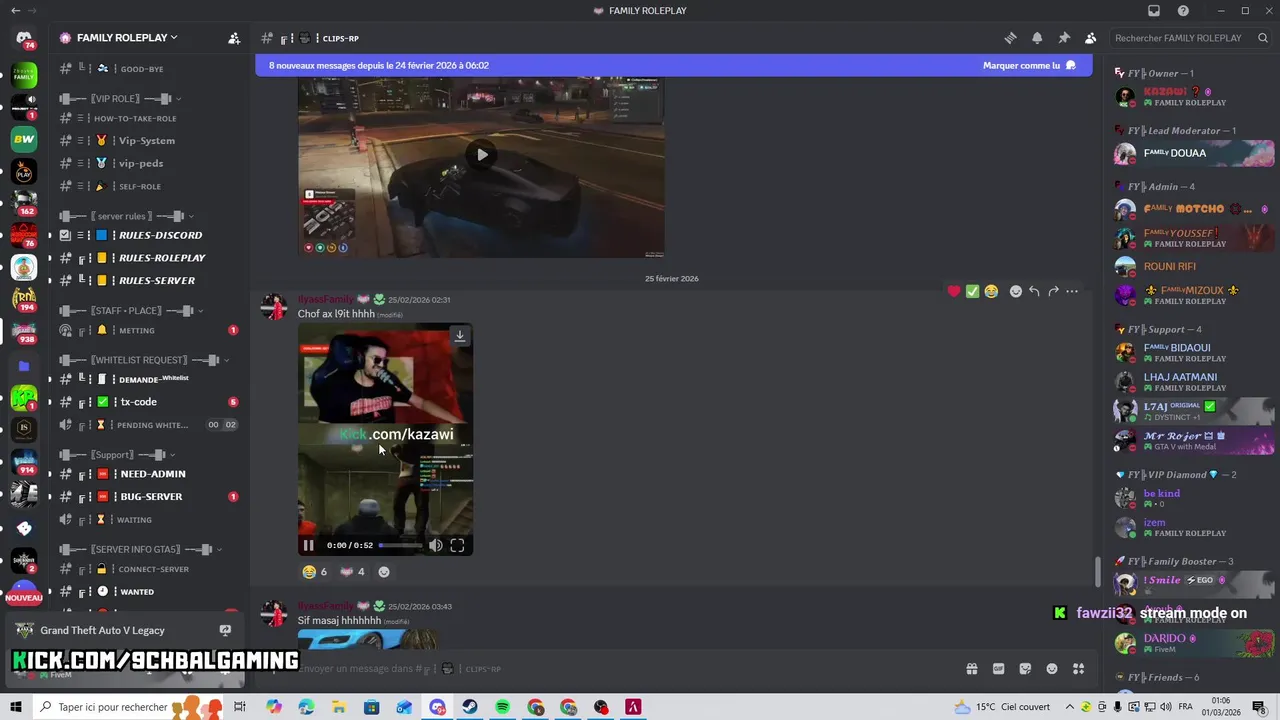This screenshot has width=1280, height=720.
Task: Open the server icon with 938 badge
Action: click(x=24, y=331)
